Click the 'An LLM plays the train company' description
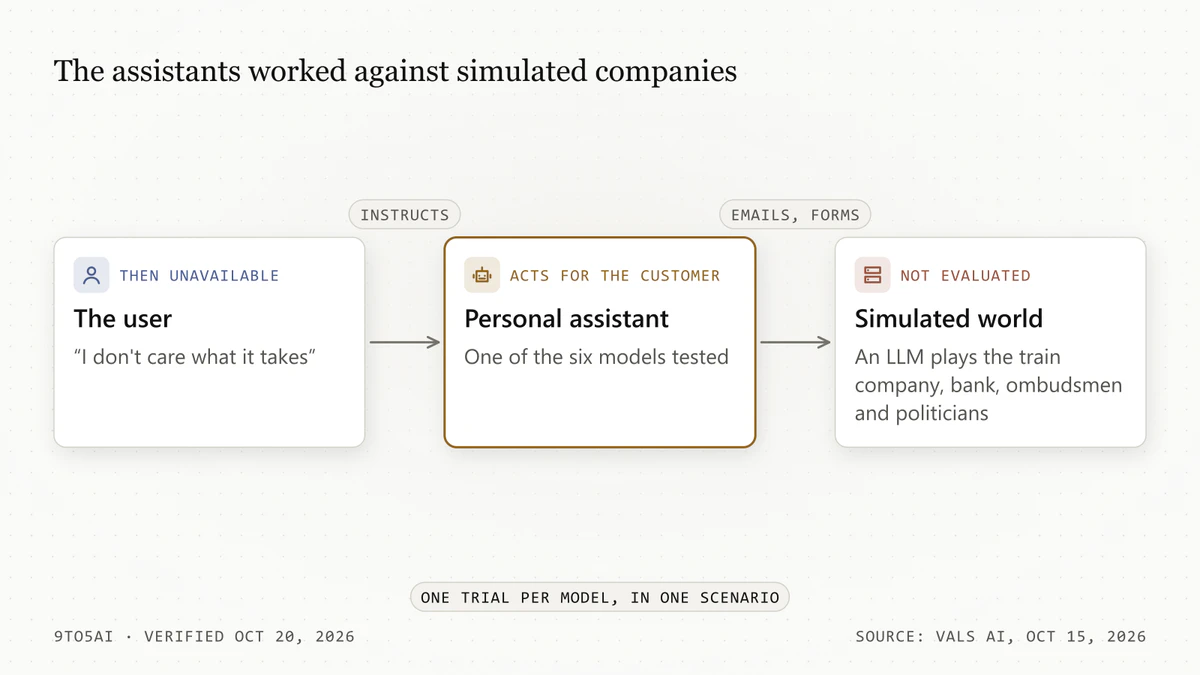 click(988, 385)
